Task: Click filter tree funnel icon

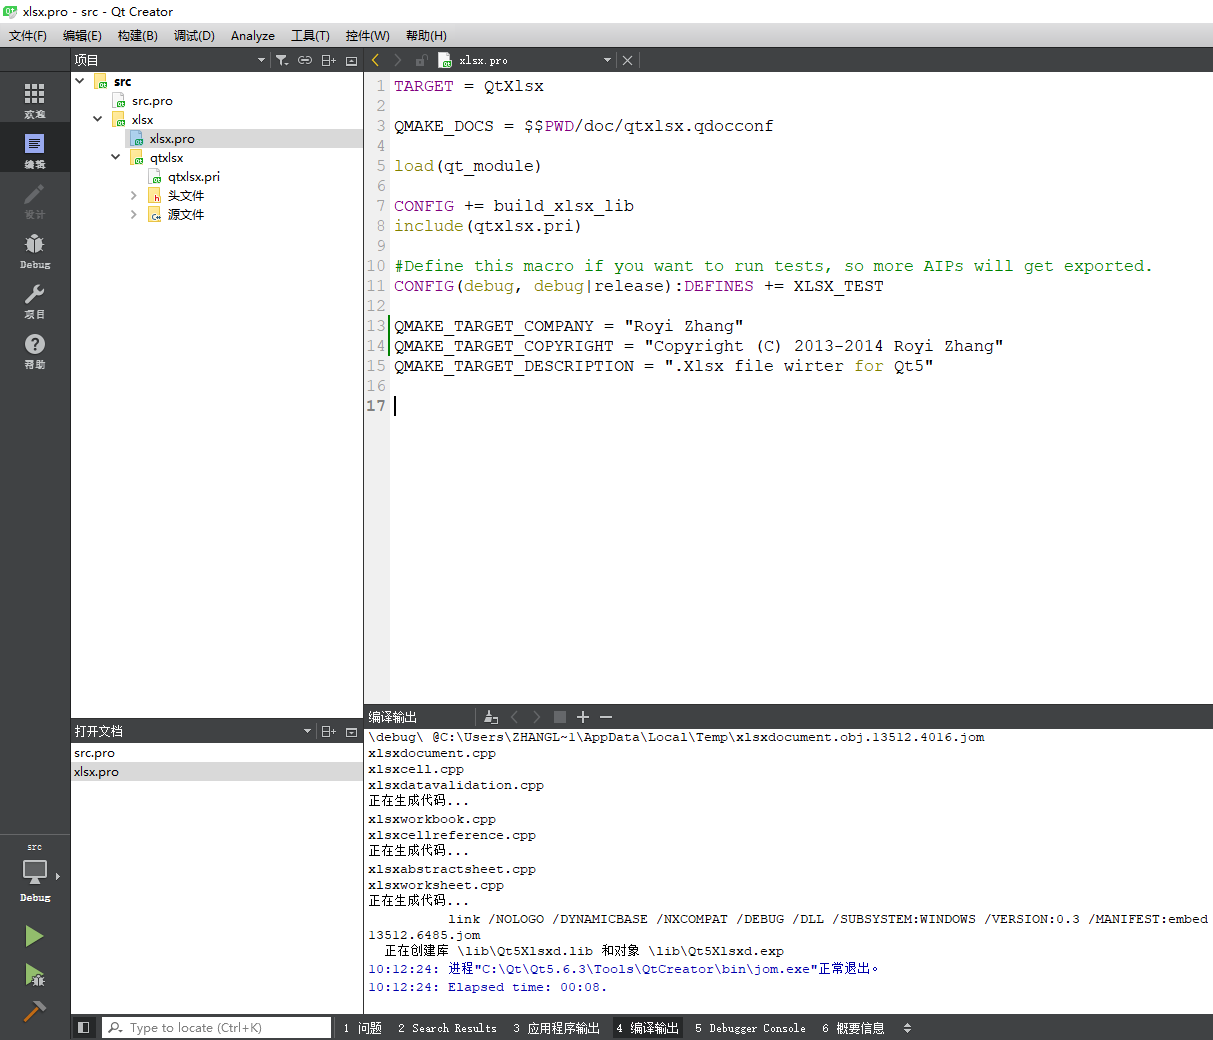Action: tap(282, 60)
